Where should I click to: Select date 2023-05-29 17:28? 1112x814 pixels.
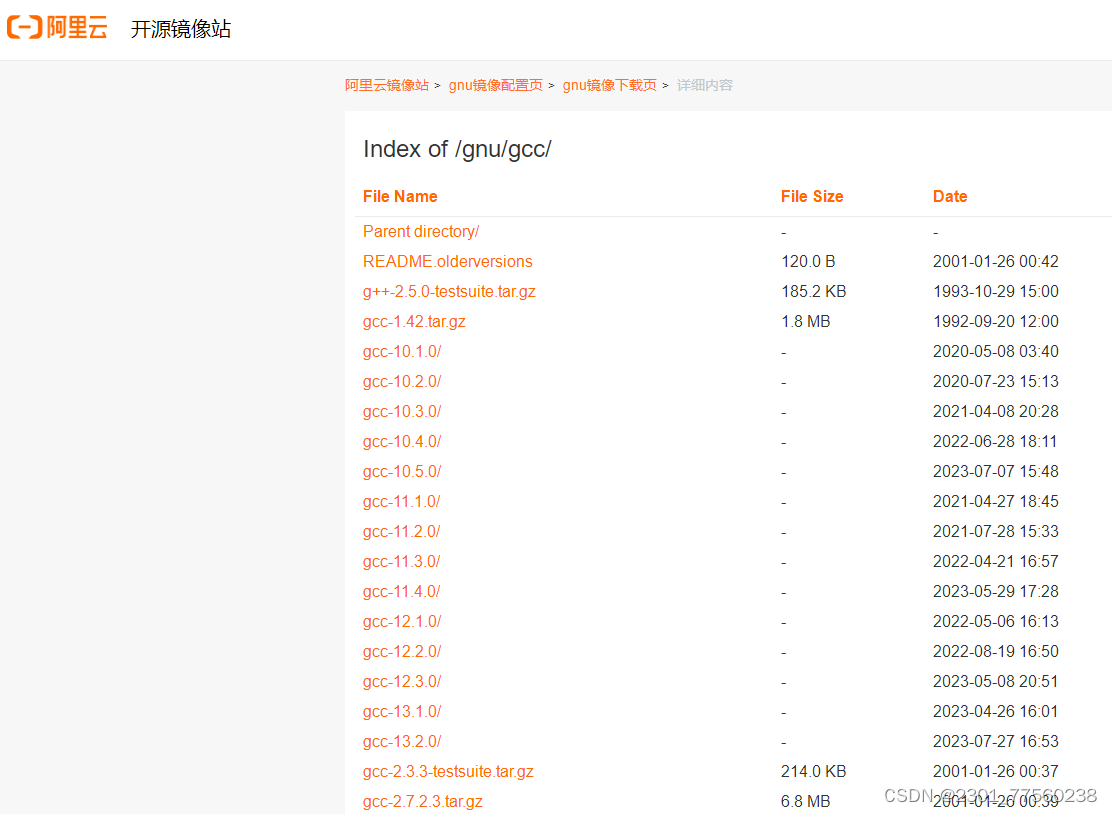coord(996,591)
